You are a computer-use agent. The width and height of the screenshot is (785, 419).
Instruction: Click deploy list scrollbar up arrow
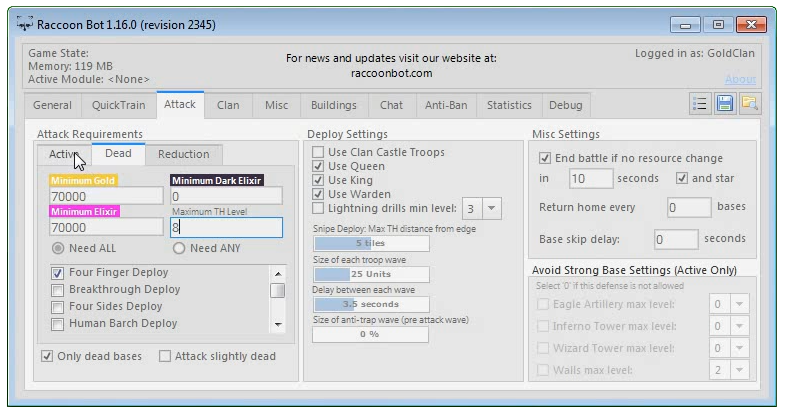click(278, 273)
